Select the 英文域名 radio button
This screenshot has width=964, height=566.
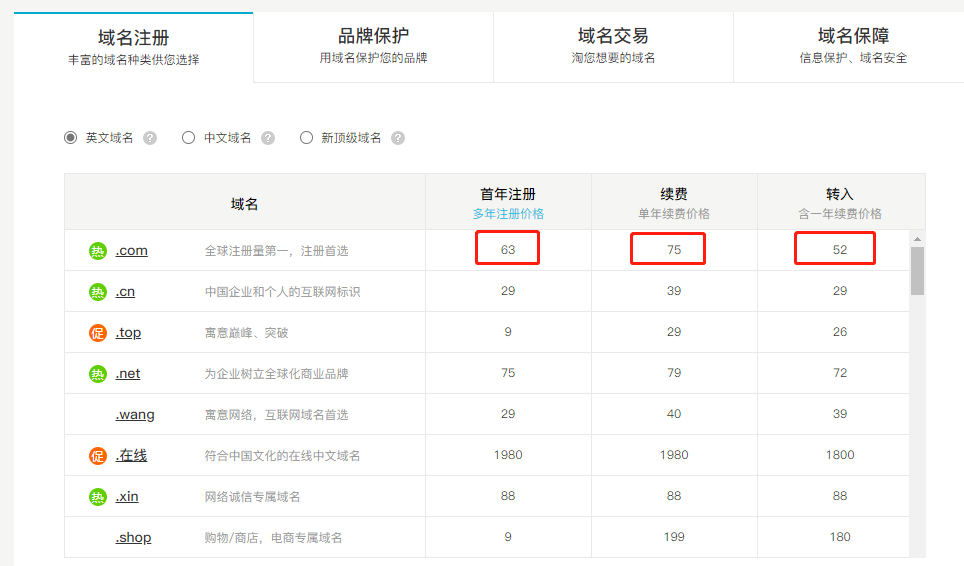[71, 138]
